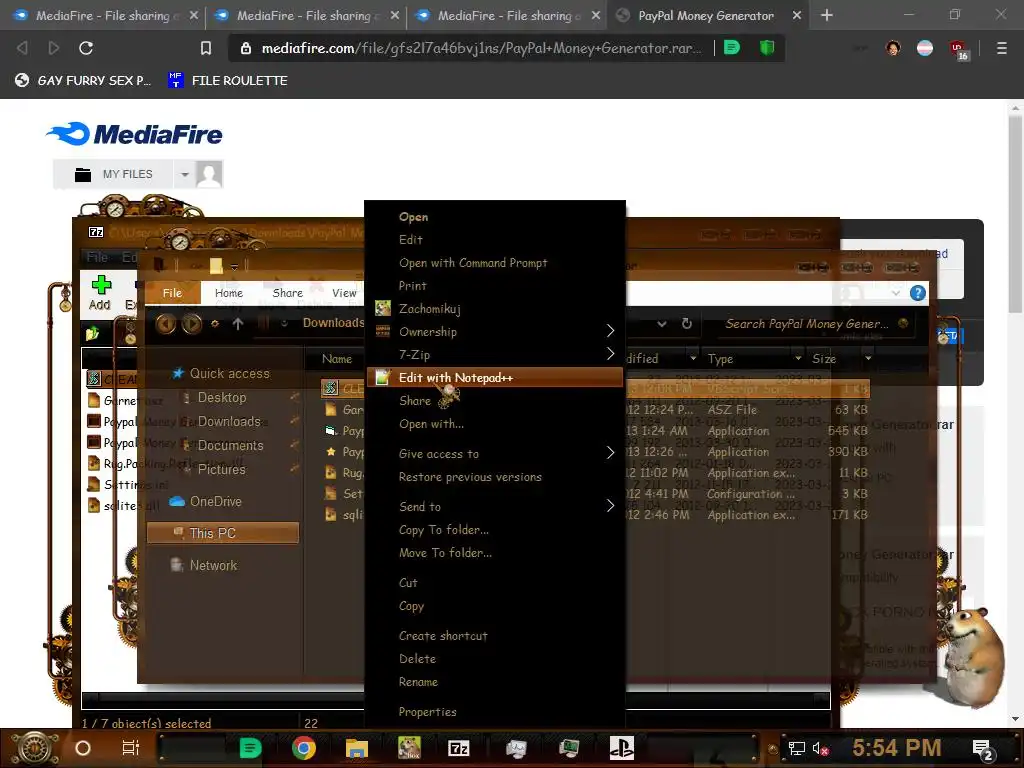This screenshot has height=768, width=1024.
Task: Open the Size column dropdown arrow
Action: [x=868, y=359]
